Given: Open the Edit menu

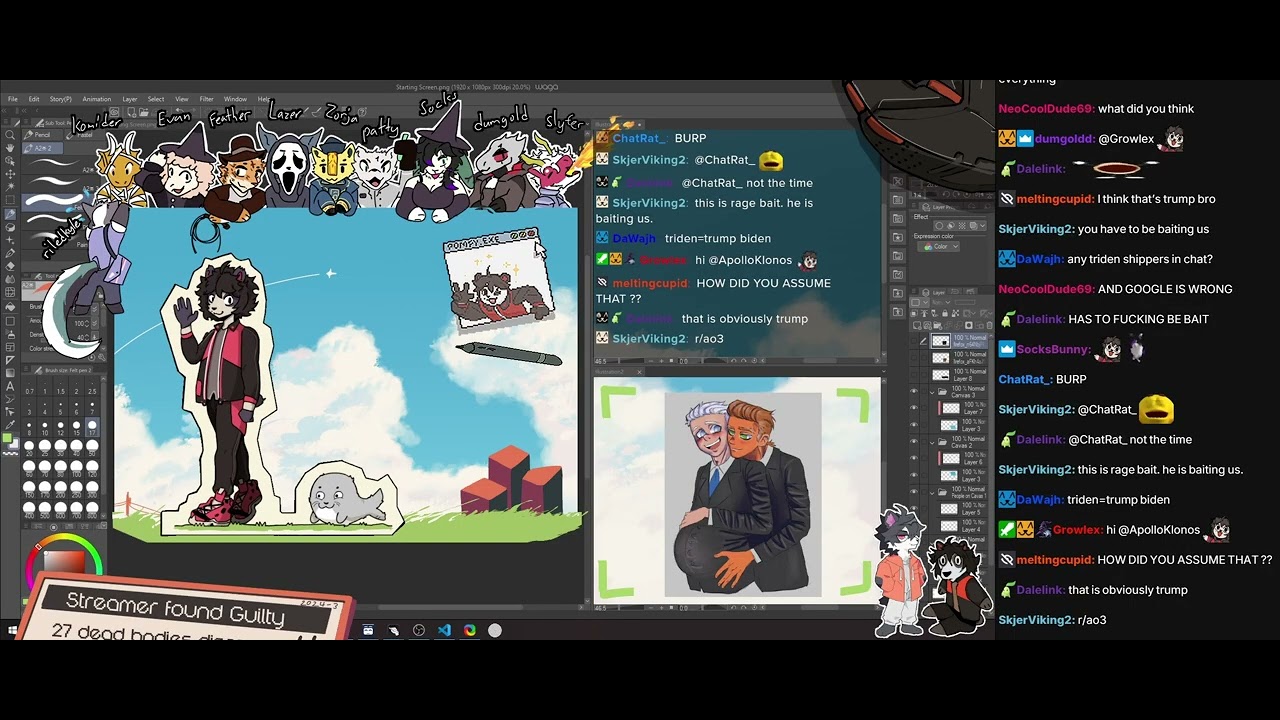Looking at the screenshot, I should click(34, 99).
